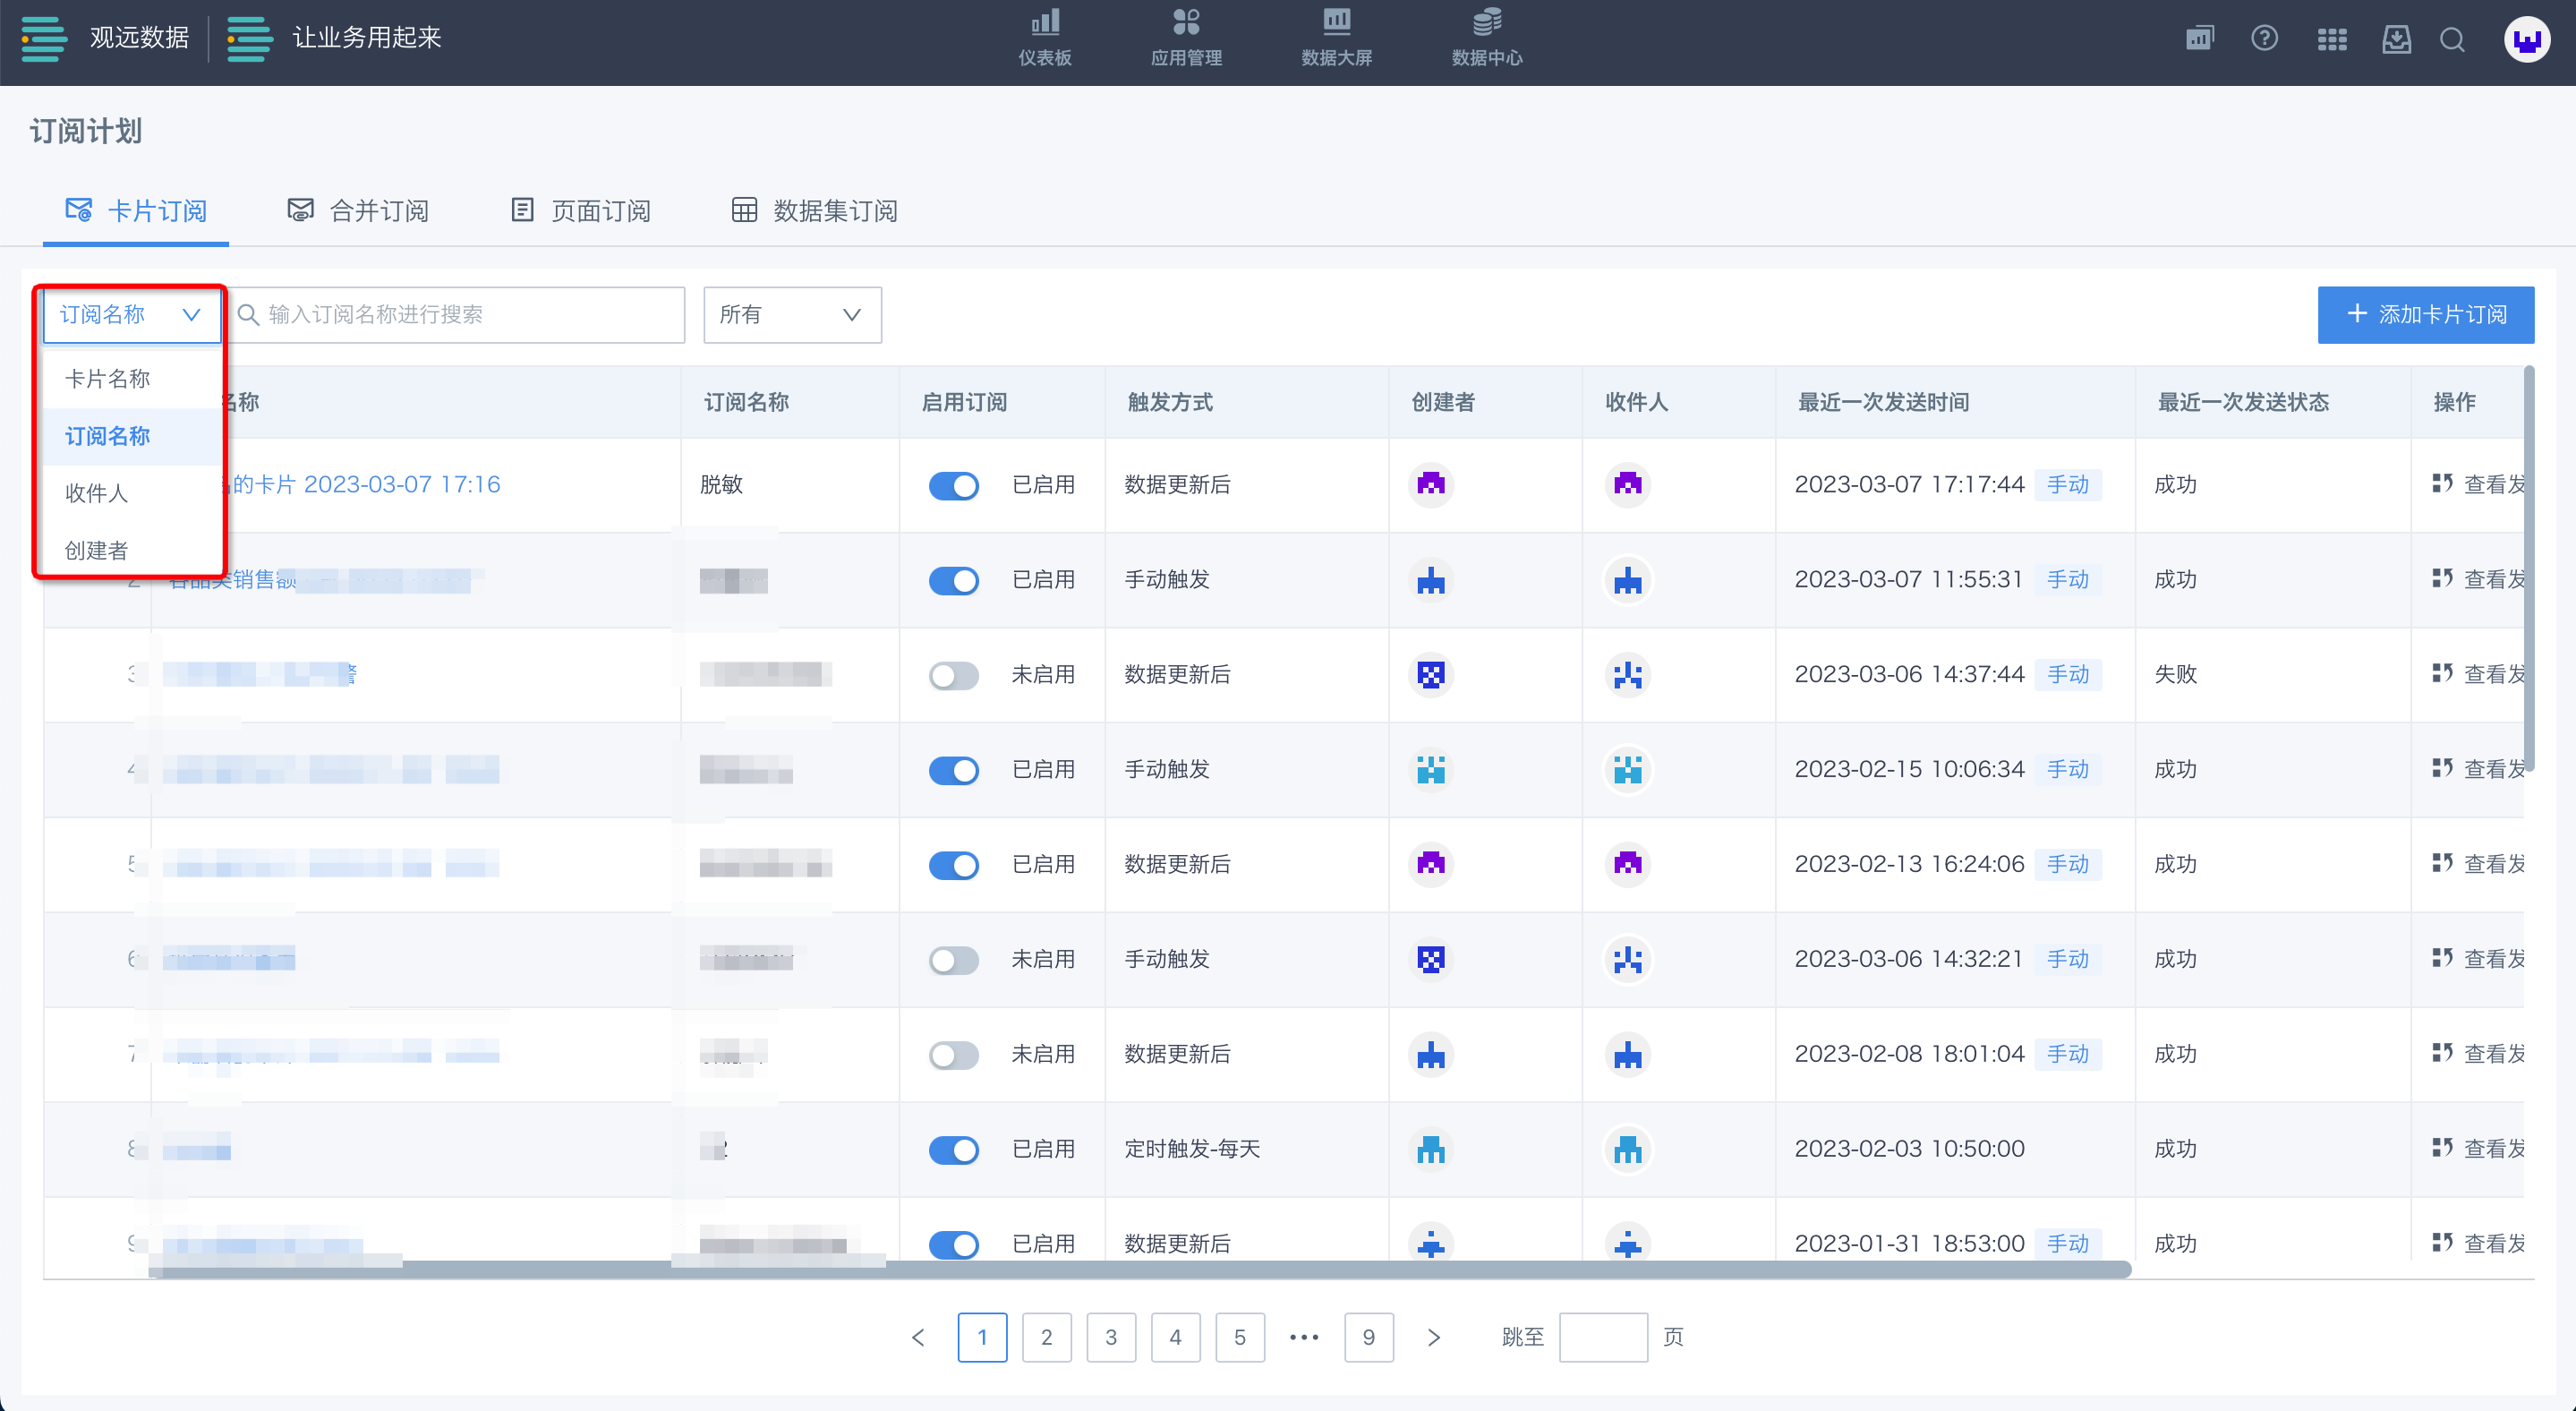The width and height of the screenshot is (2576, 1411).
Task: Click the download inbox icon in header
Action: 2396,40
